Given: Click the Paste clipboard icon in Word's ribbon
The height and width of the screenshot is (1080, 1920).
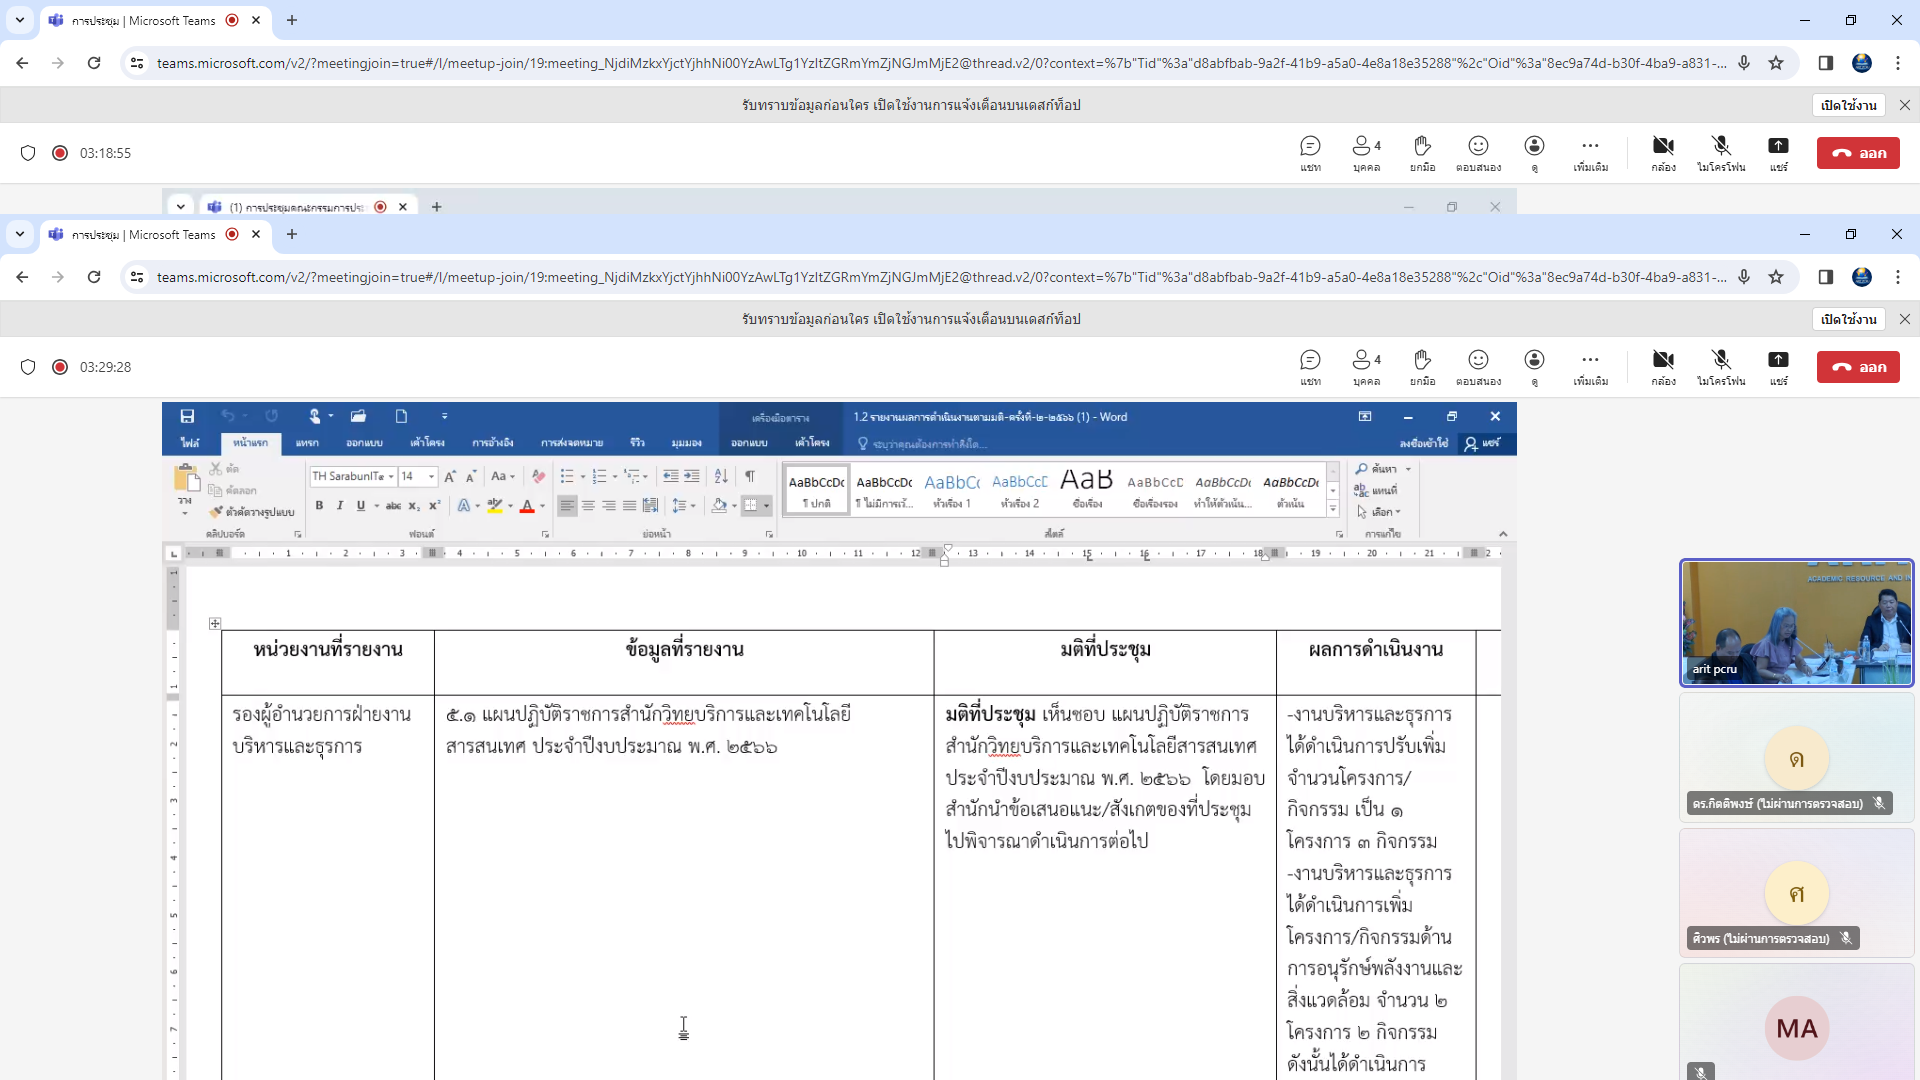Looking at the screenshot, I should [186, 478].
